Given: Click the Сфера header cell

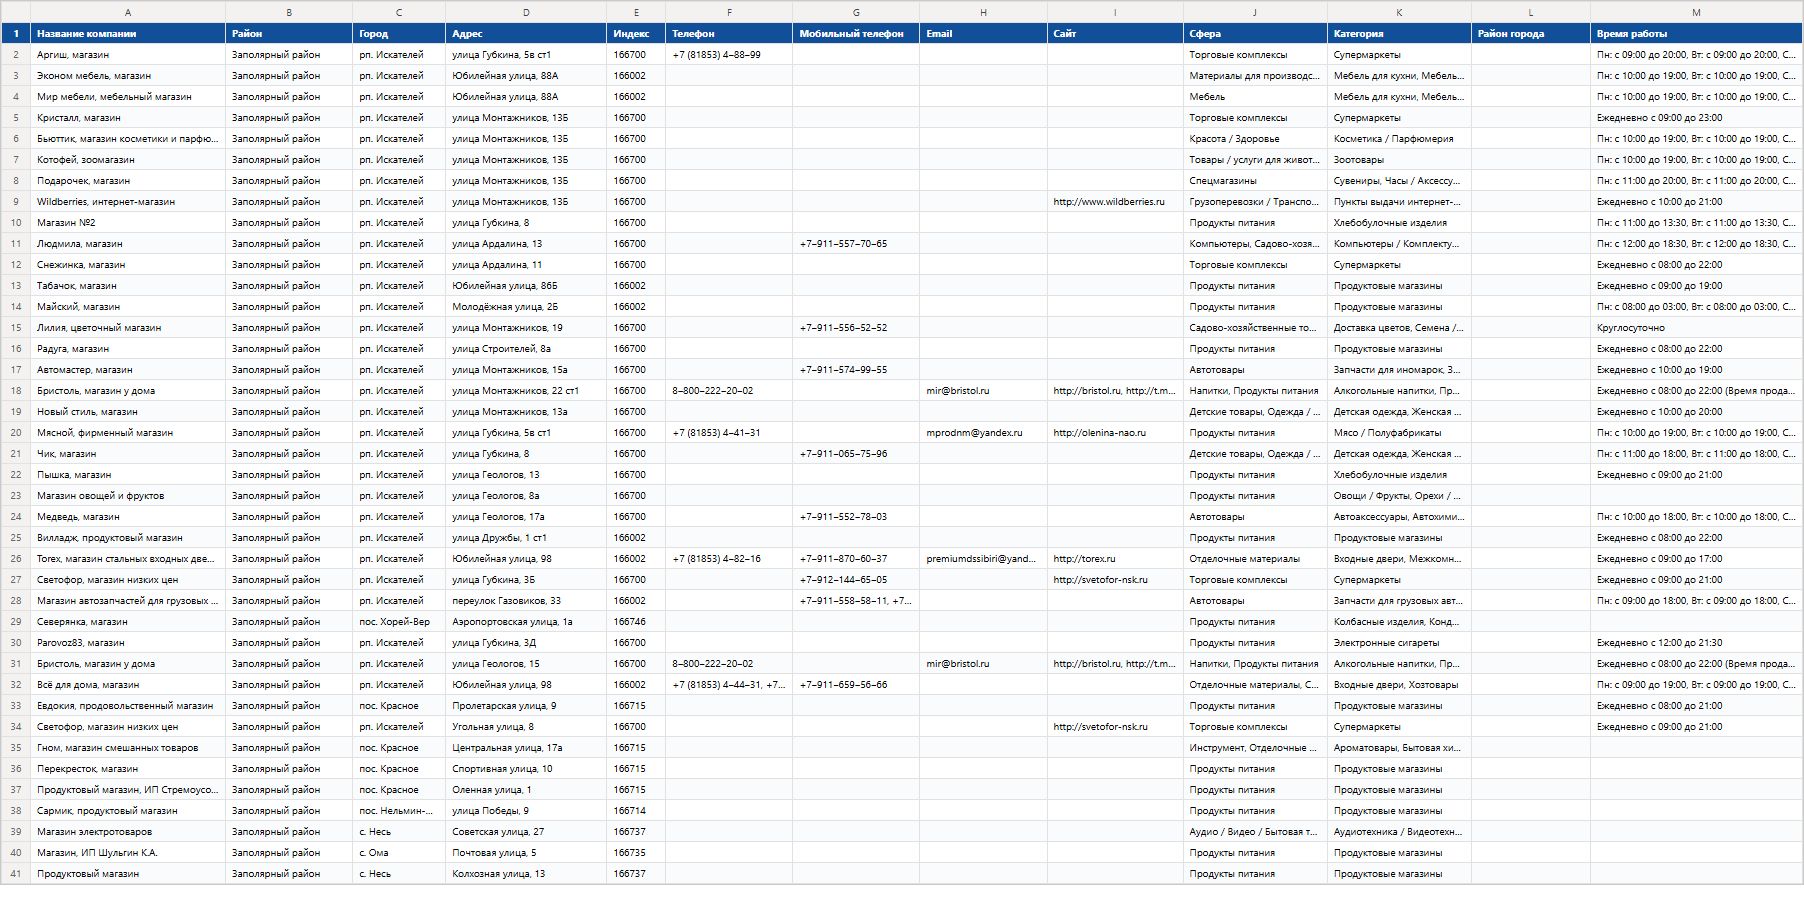Looking at the screenshot, I should (1255, 34).
